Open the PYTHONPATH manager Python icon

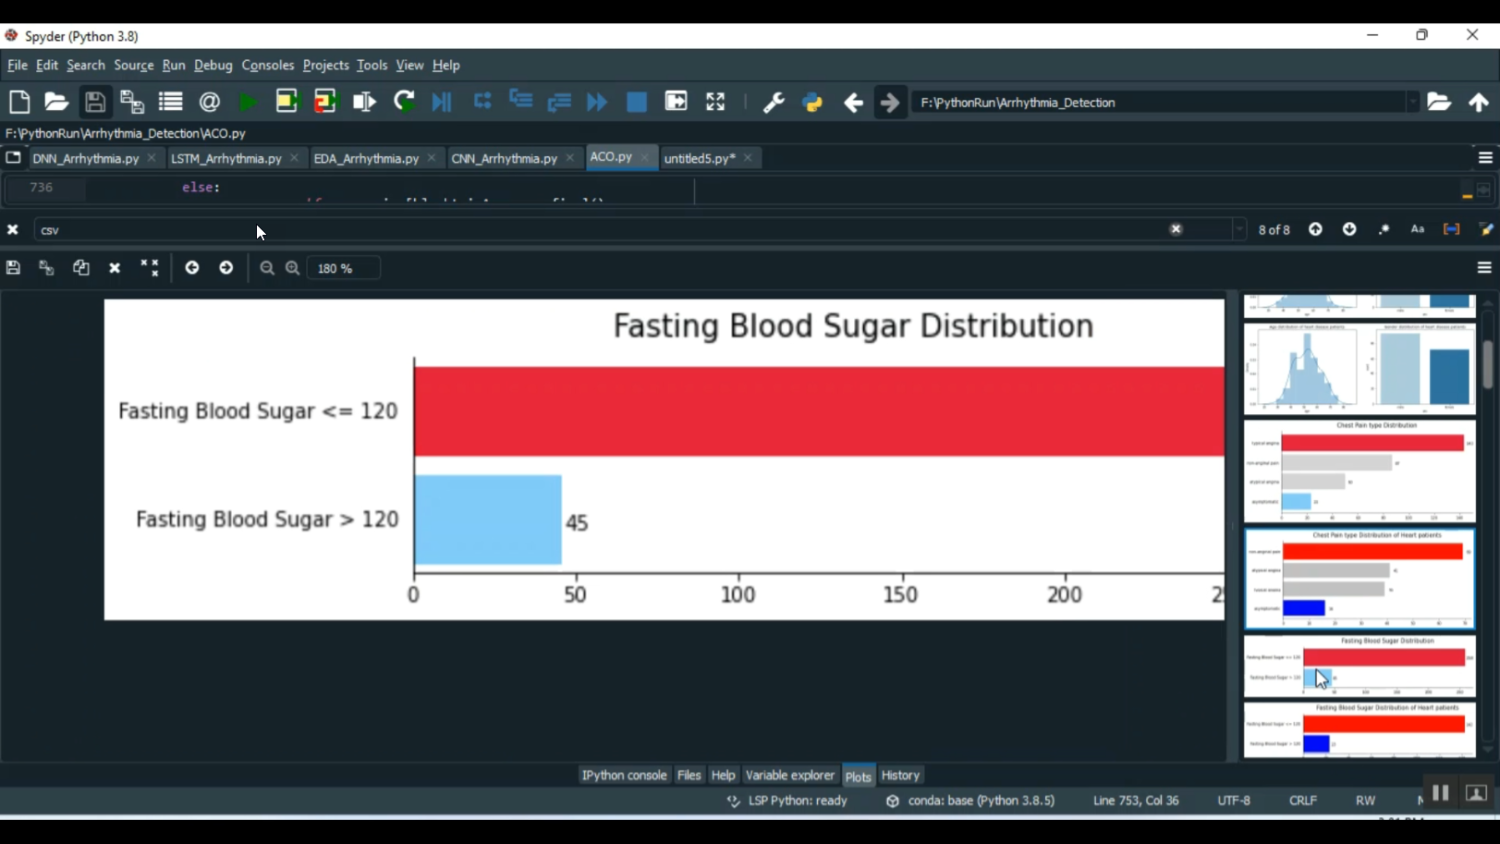point(812,102)
